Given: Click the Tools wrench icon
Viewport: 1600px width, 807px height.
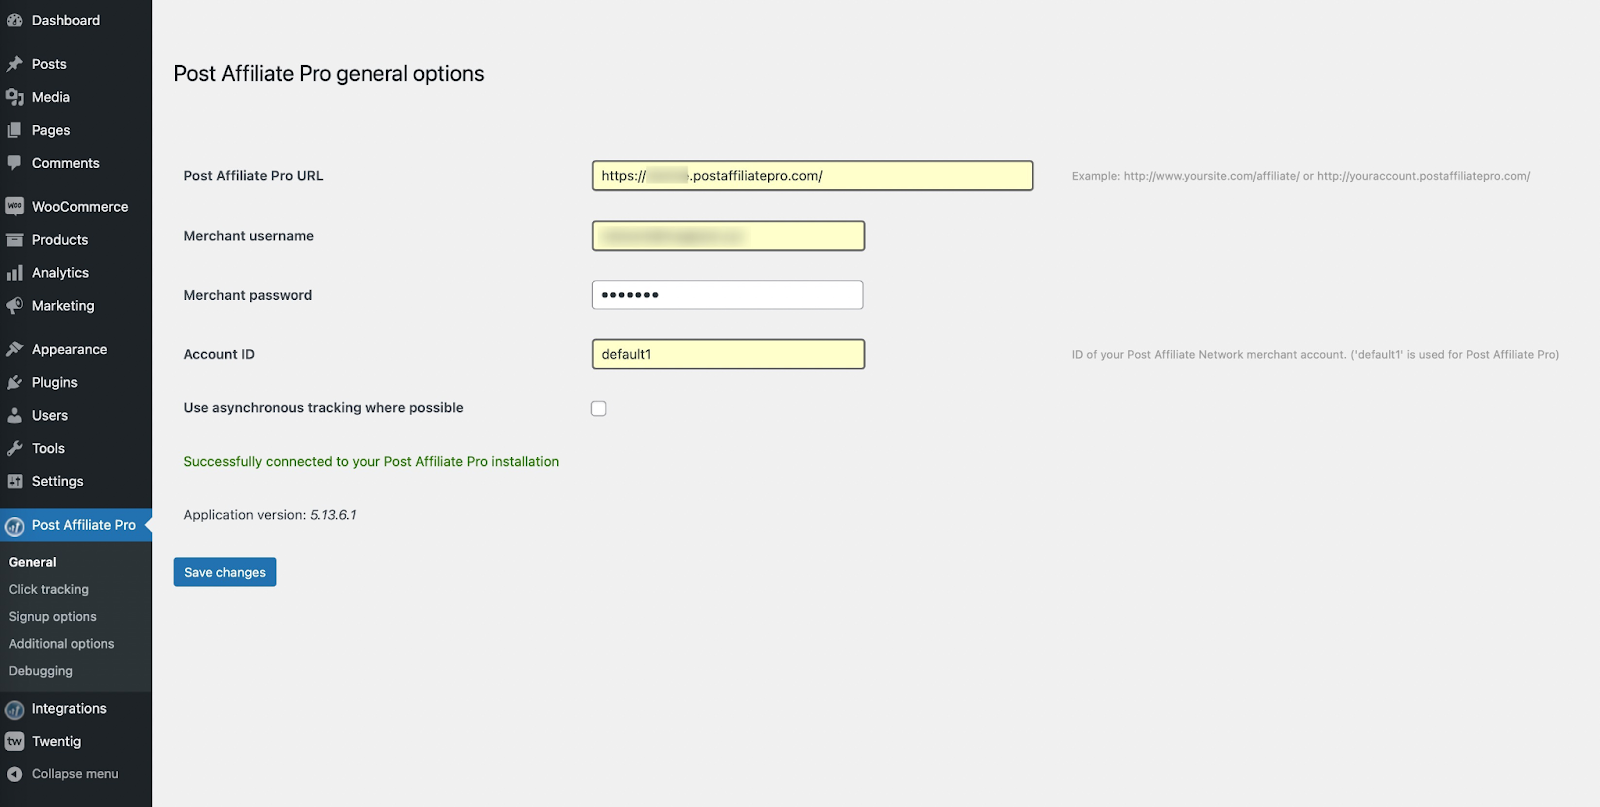Looking at the screenshot, I should (14, 448).
